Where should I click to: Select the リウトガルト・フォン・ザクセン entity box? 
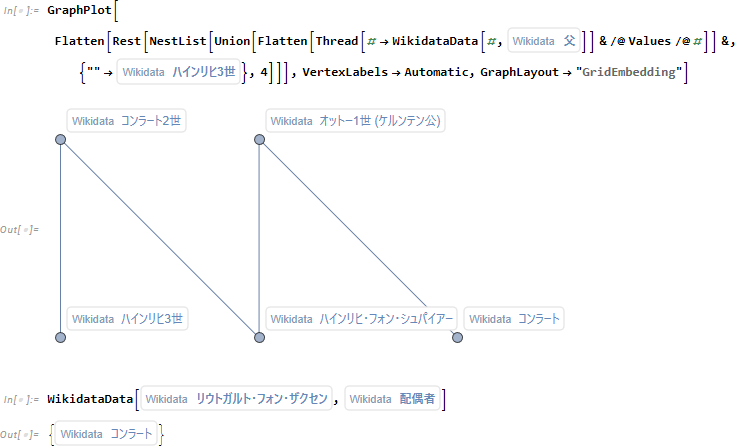235,399
